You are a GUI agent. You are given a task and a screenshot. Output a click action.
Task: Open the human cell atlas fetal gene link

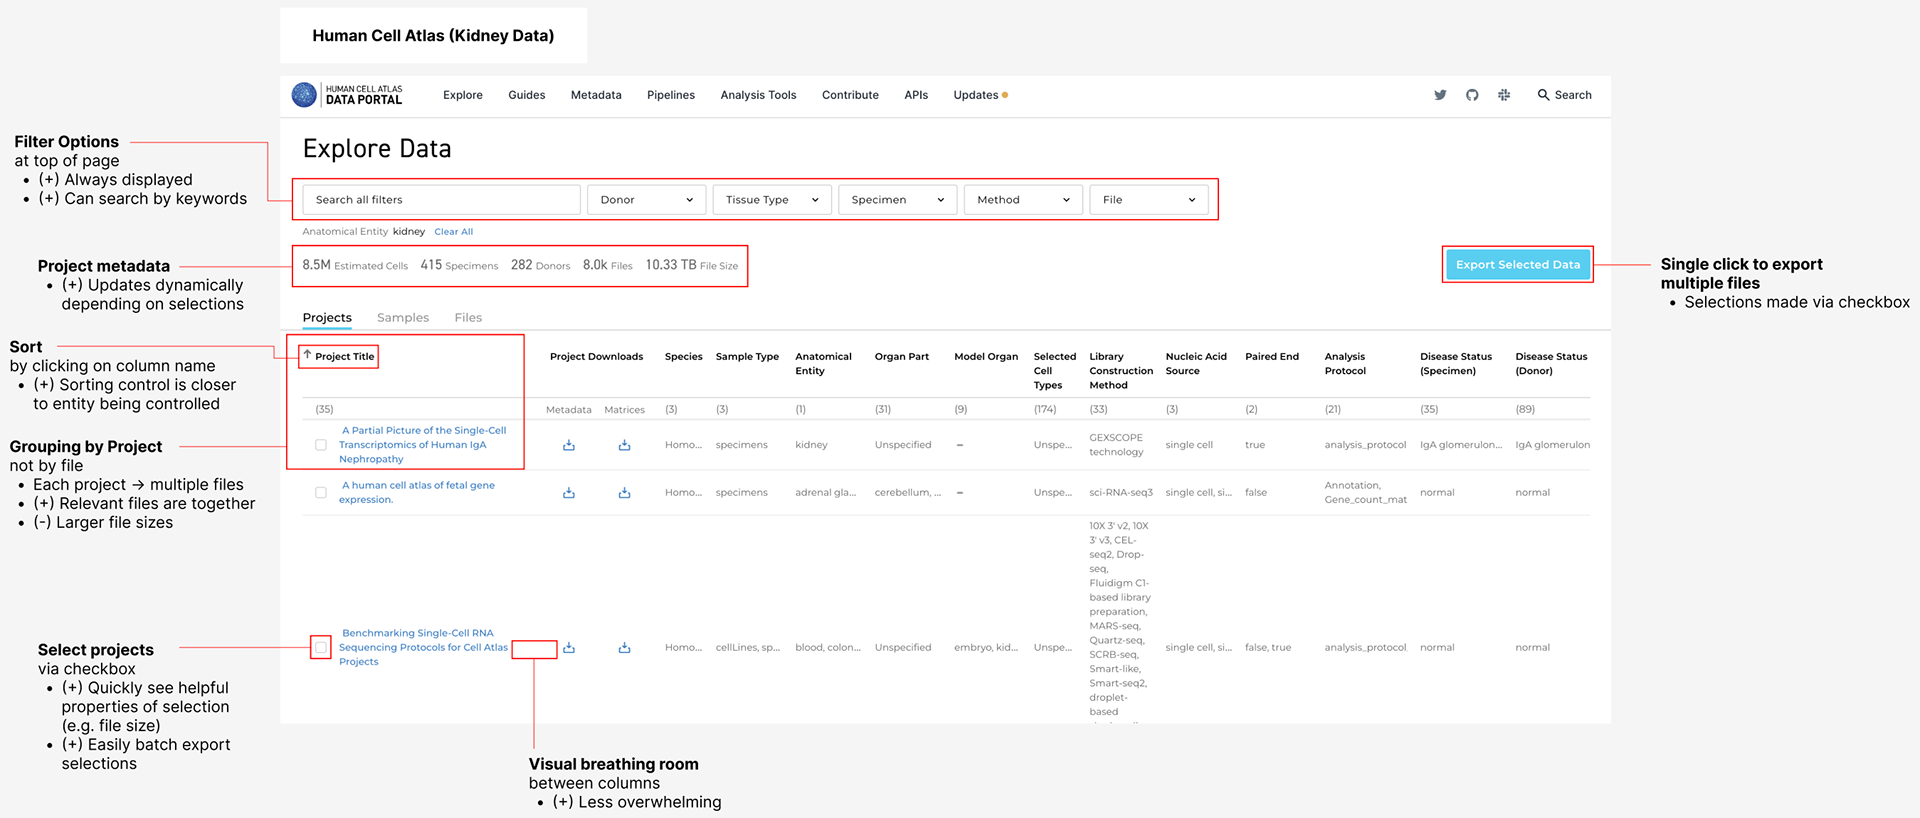[x=417, y=492]
